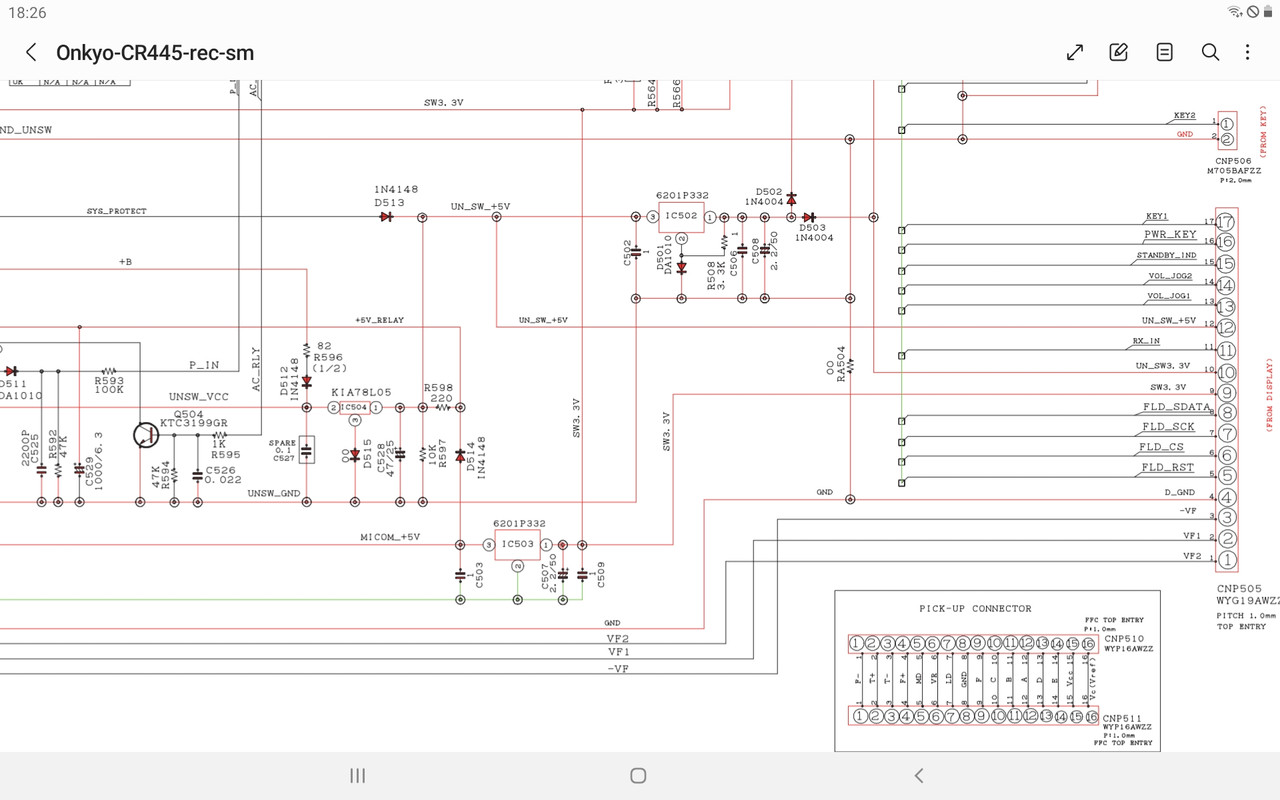Select the +5V_RELAY net label
Screen dimensions: 1280x800
379,320
